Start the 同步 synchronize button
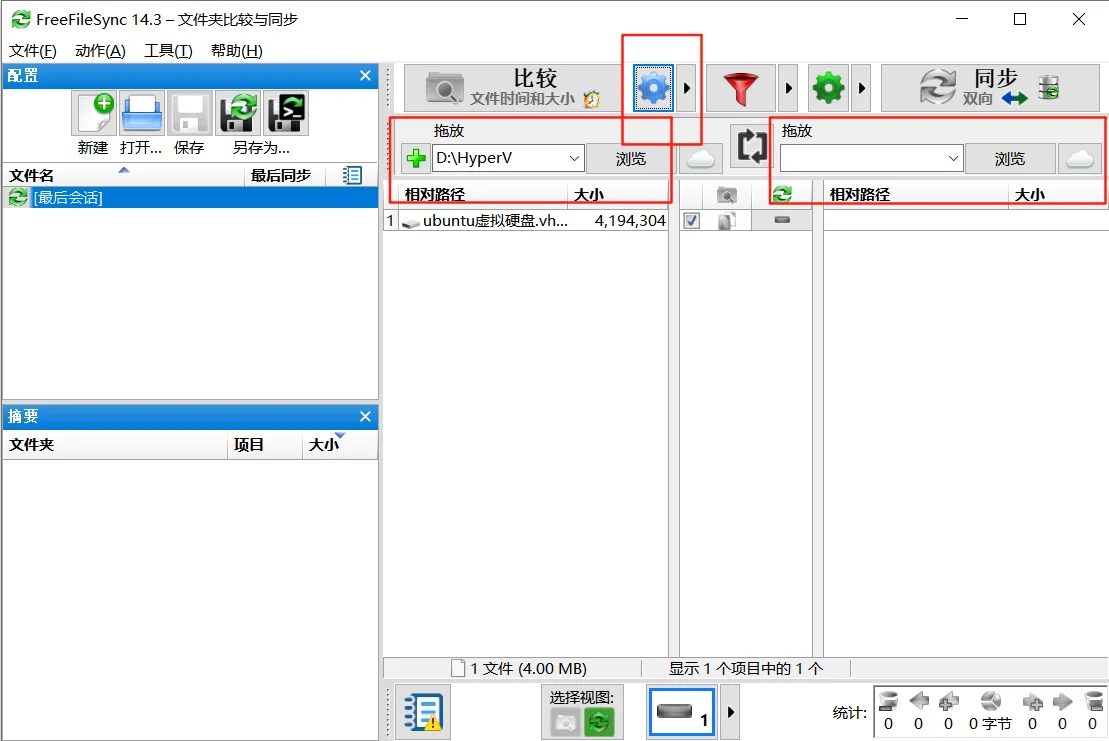The image size is (1109, 741). (x=991, y=88)
